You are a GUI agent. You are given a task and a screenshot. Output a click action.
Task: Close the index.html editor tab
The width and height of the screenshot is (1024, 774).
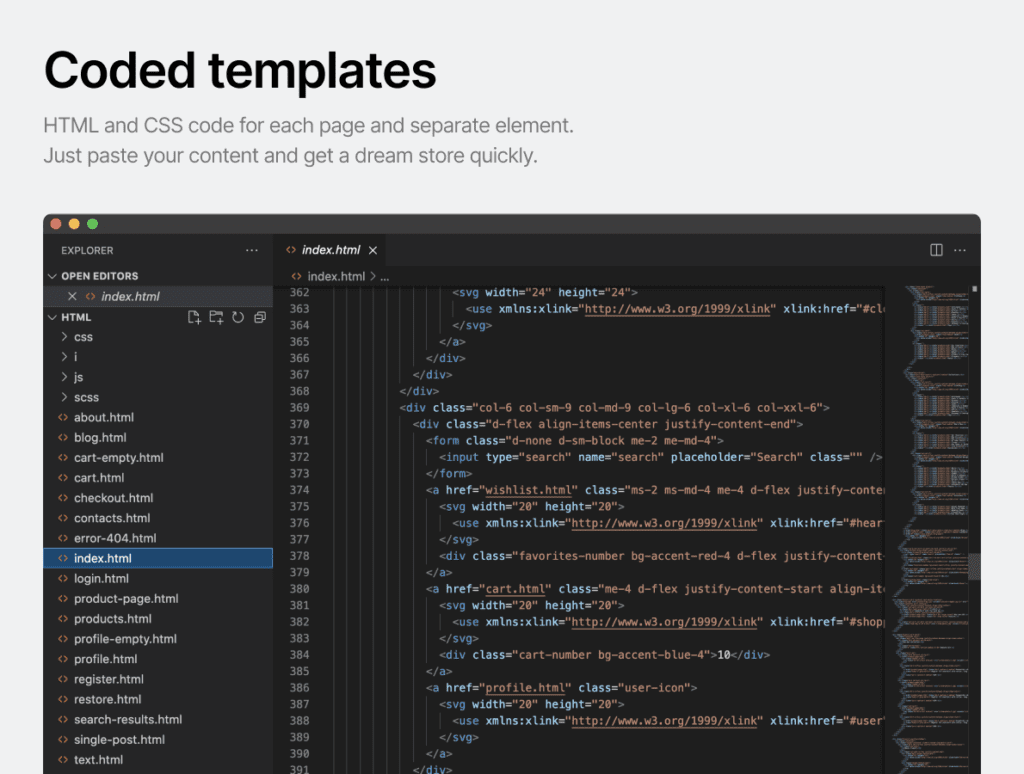coord(373,250)
